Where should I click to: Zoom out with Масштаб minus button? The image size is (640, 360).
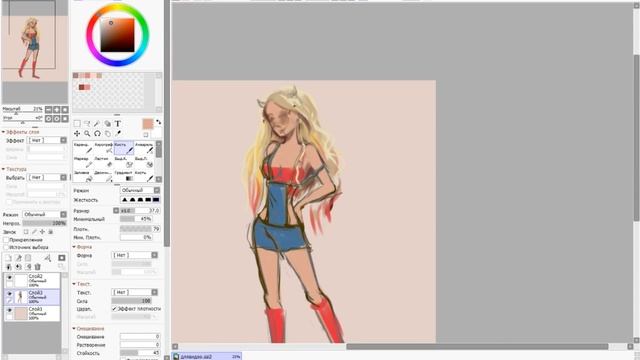[49, 109]
